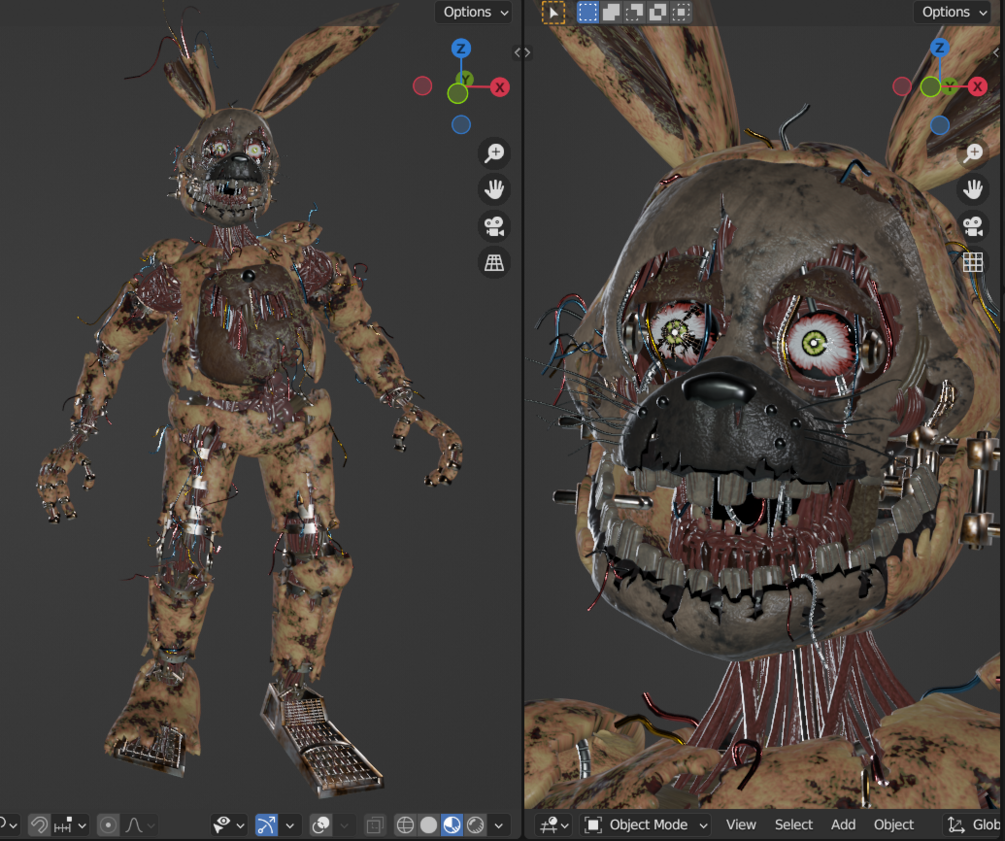Screen dimensions: 1005x841
Task: Choose the Extend existing selection mode
Action: coord(611,12)
